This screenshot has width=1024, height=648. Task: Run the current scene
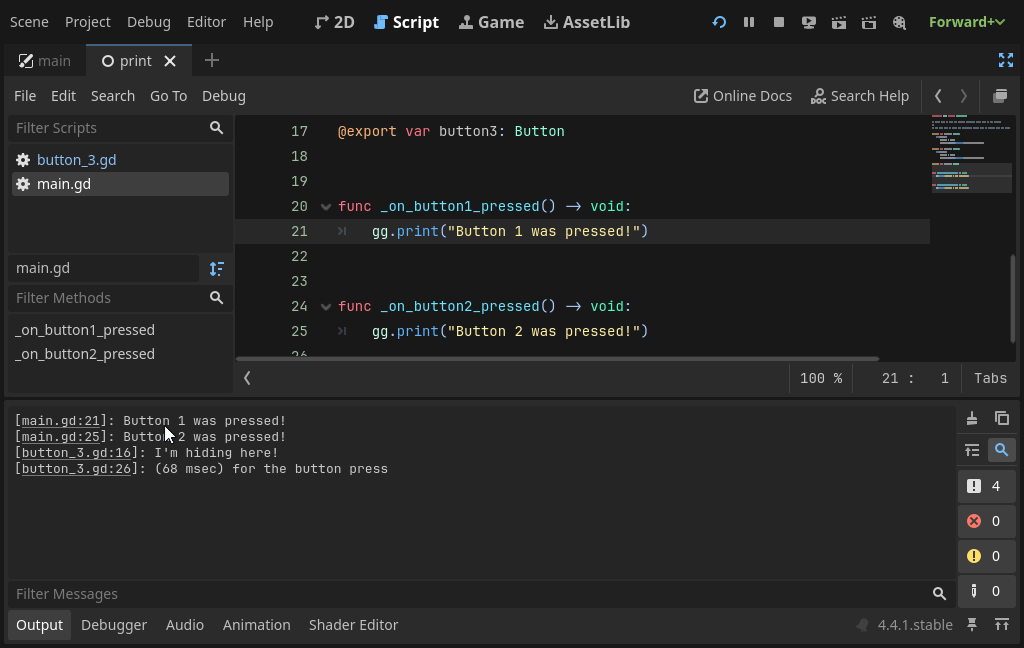pos(838,21)
